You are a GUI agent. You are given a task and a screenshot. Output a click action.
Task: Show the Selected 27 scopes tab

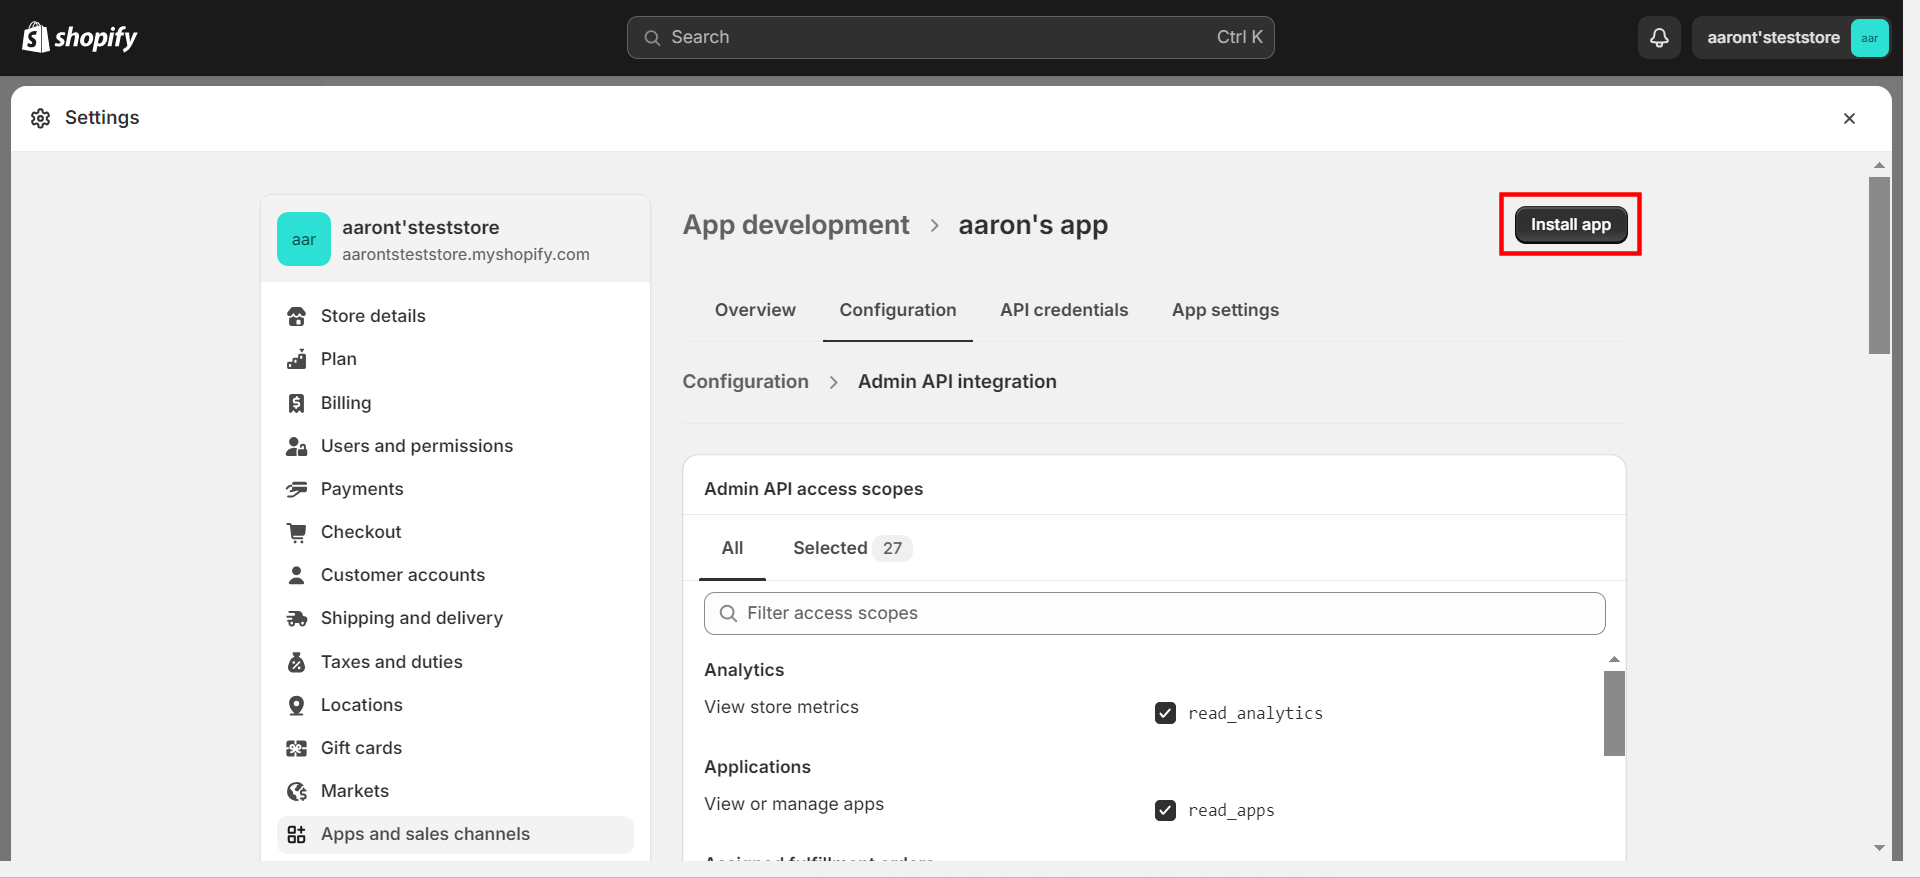coord(852,548)
